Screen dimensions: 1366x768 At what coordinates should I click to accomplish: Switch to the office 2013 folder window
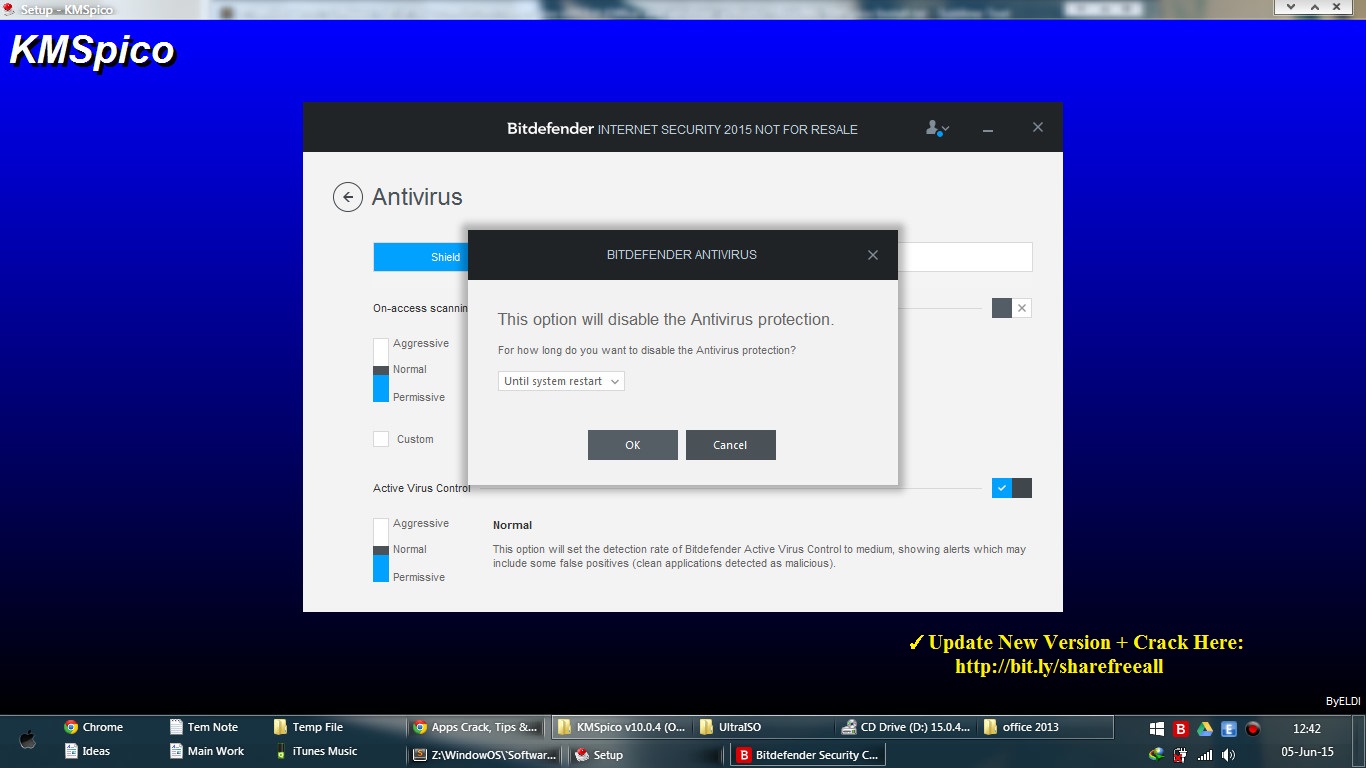[1046, 727]
